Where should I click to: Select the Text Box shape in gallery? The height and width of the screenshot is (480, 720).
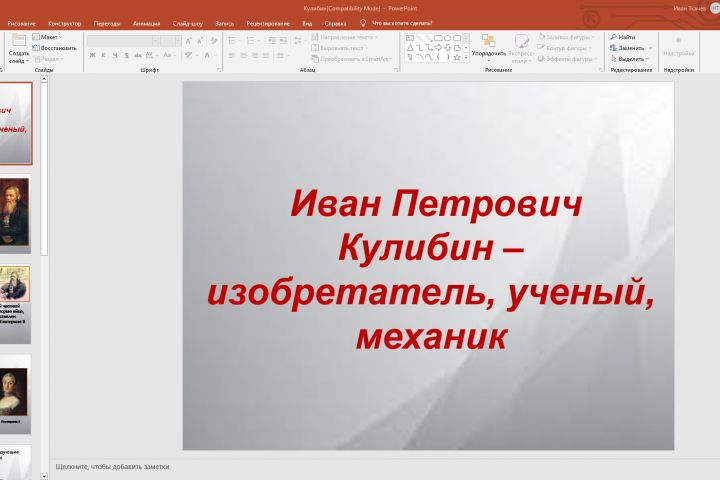click(410, 38)
